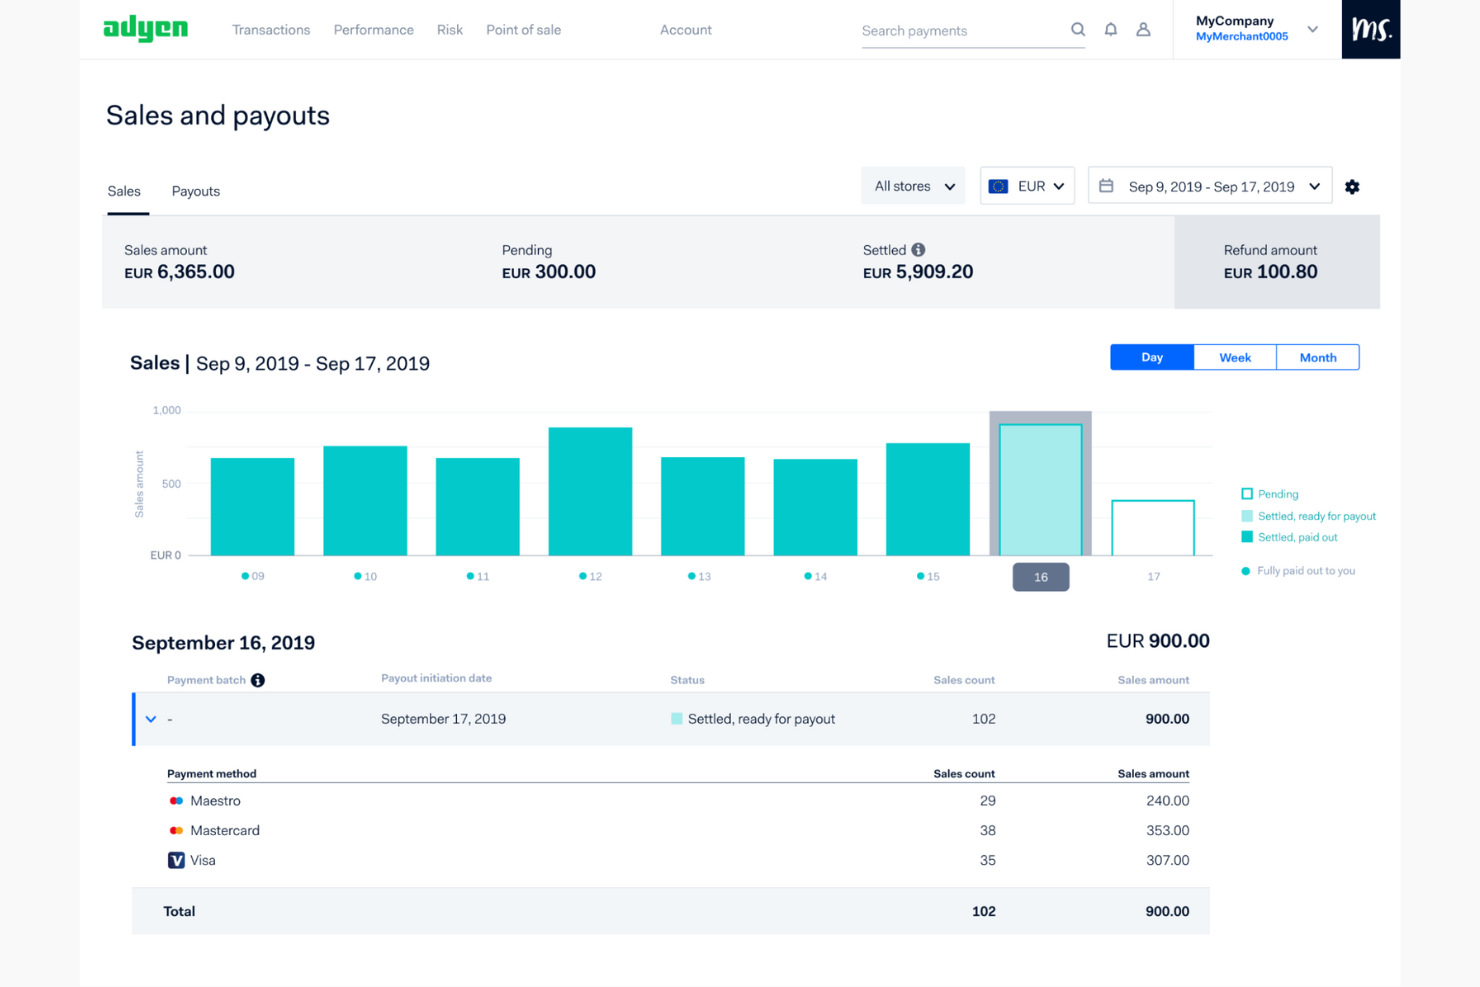The height and width of the screenshot is (987, 1480).
Task: Open the date range dropdown
Action: tap(1210, 186)
